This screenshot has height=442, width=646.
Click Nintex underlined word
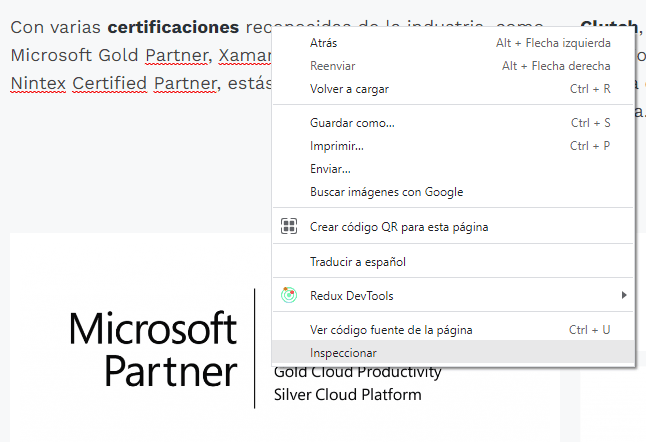38,84
